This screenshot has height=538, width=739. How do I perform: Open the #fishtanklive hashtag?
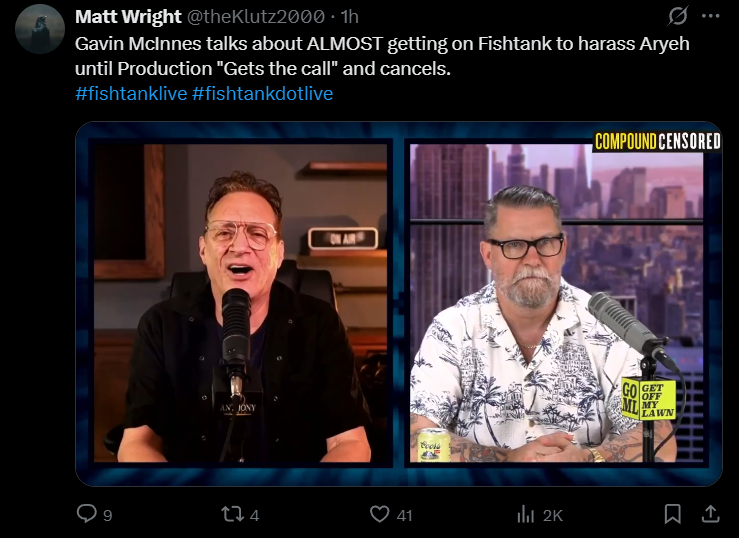pyautogui.click(x=131, y=93)
